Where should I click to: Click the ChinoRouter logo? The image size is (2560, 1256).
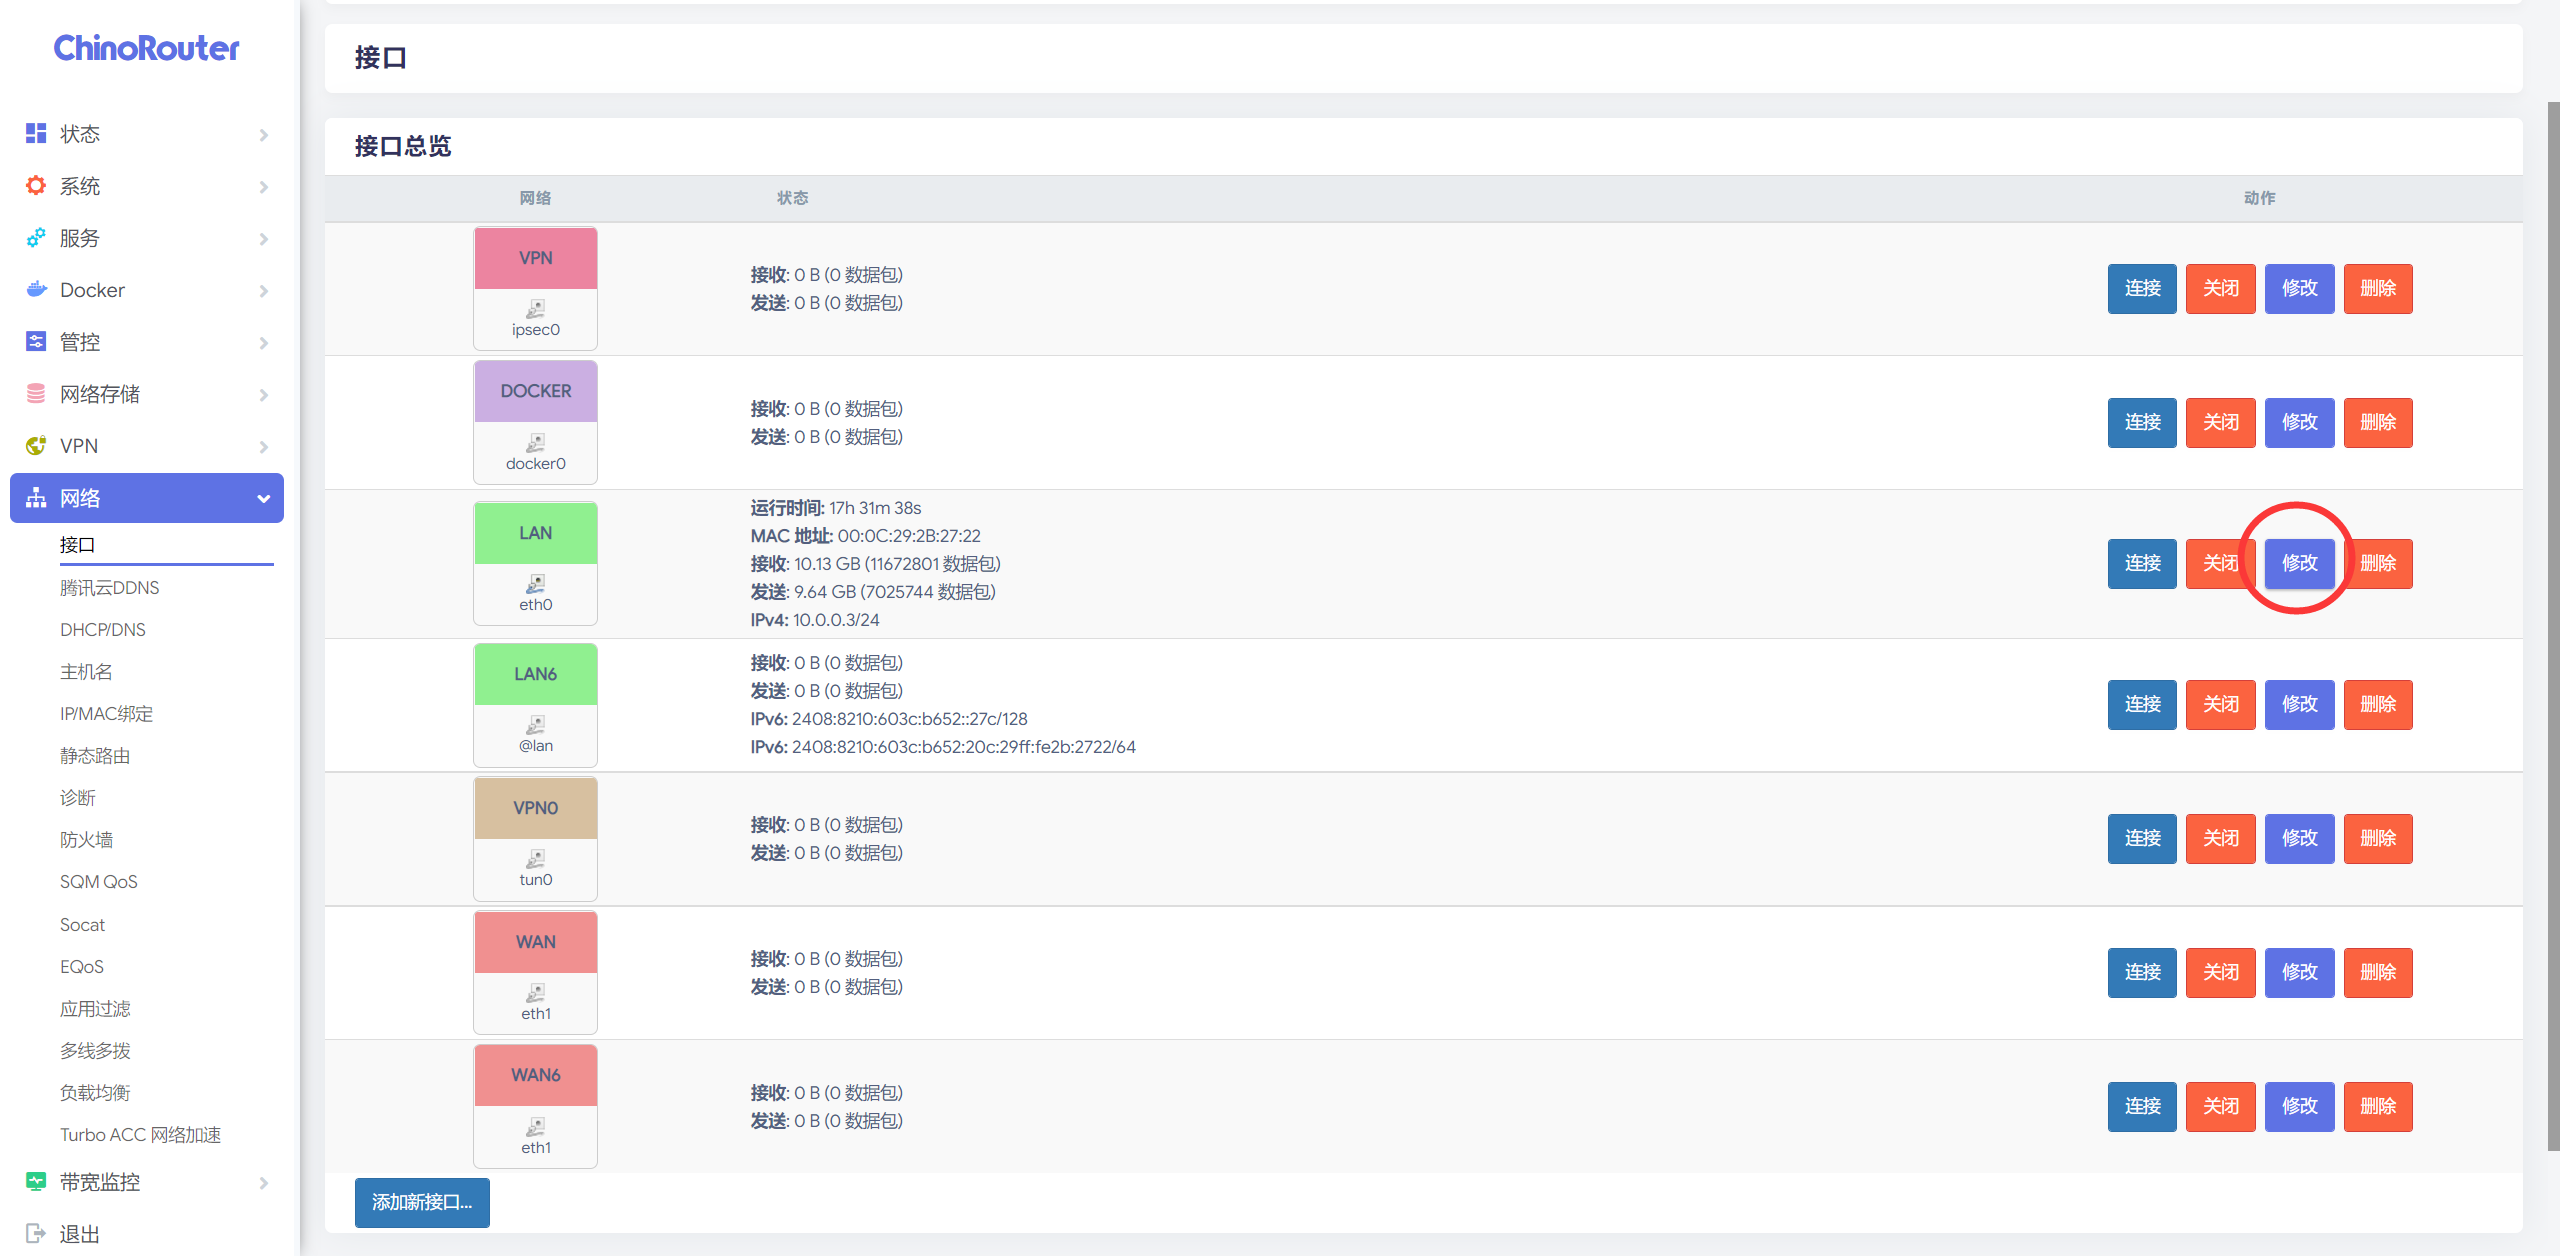pos(146,48)
